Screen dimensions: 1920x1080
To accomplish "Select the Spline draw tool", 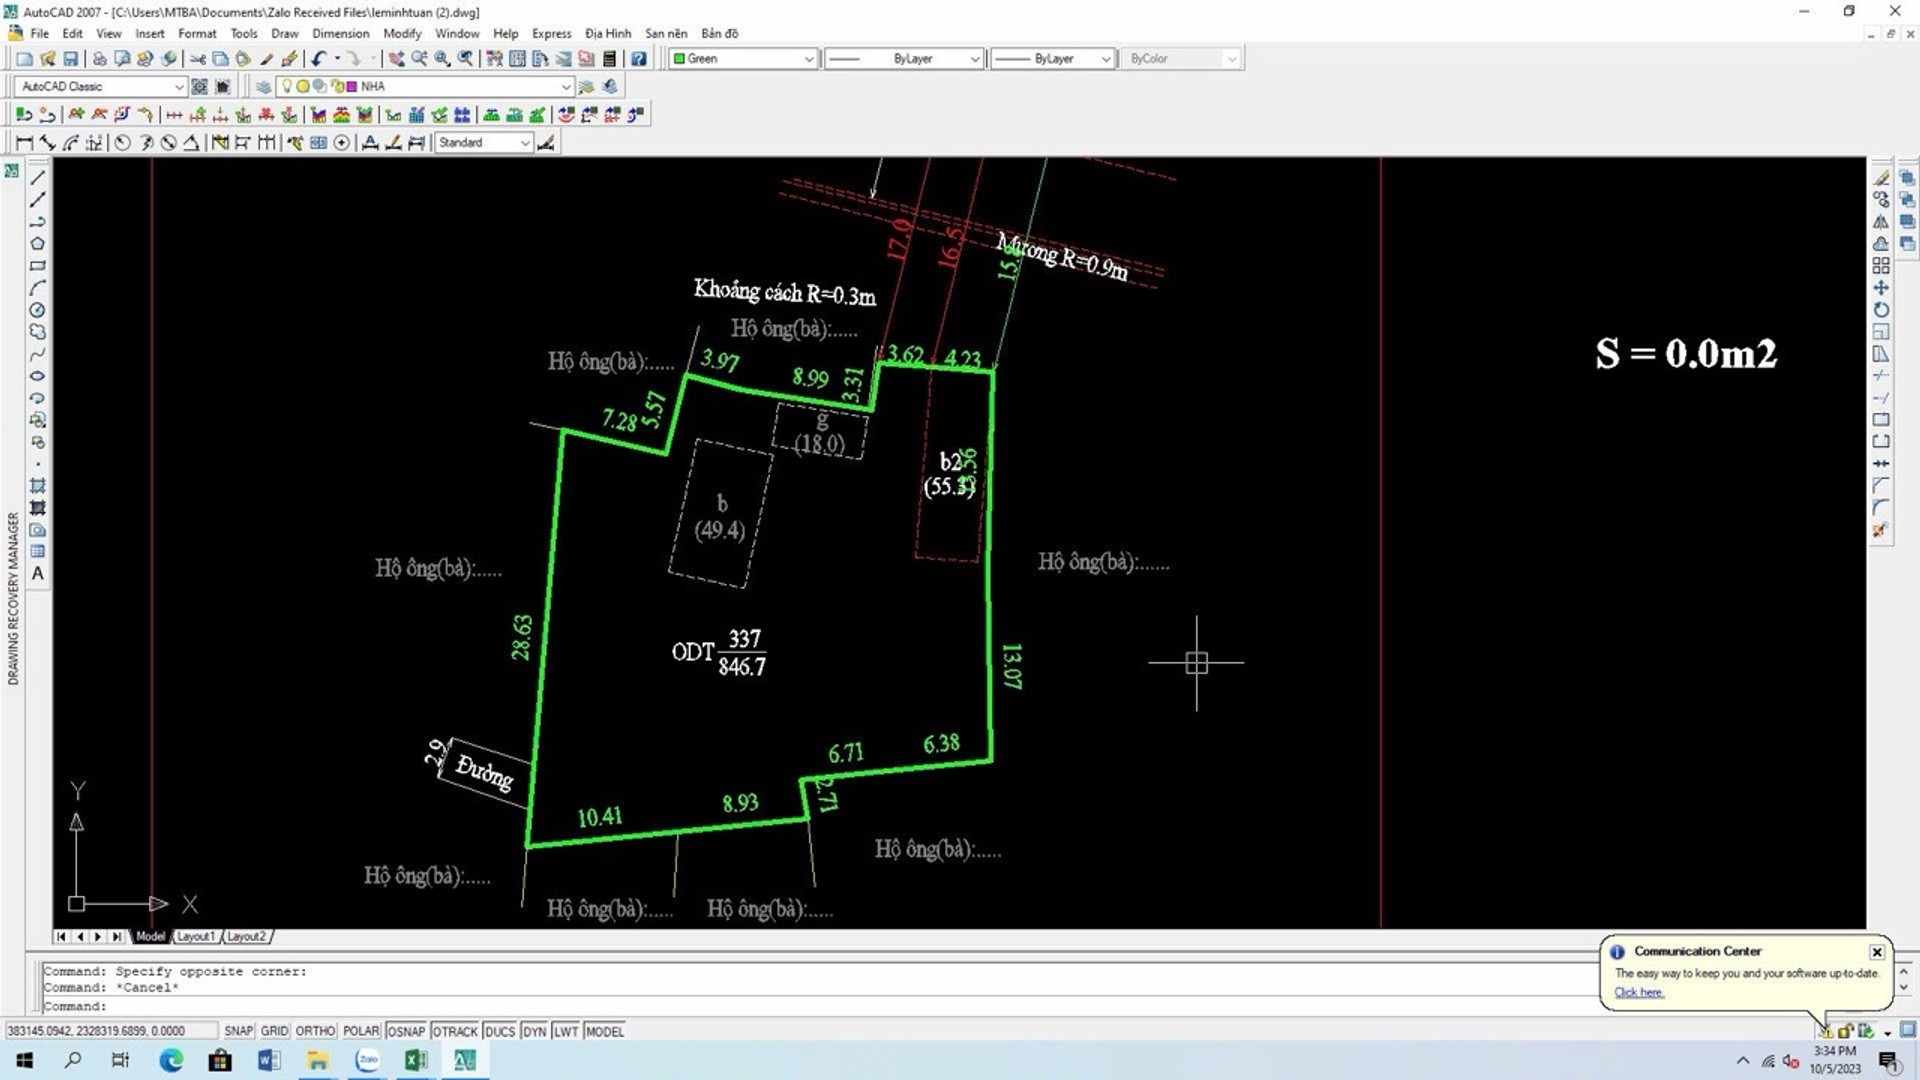I will tap(37, 354).
